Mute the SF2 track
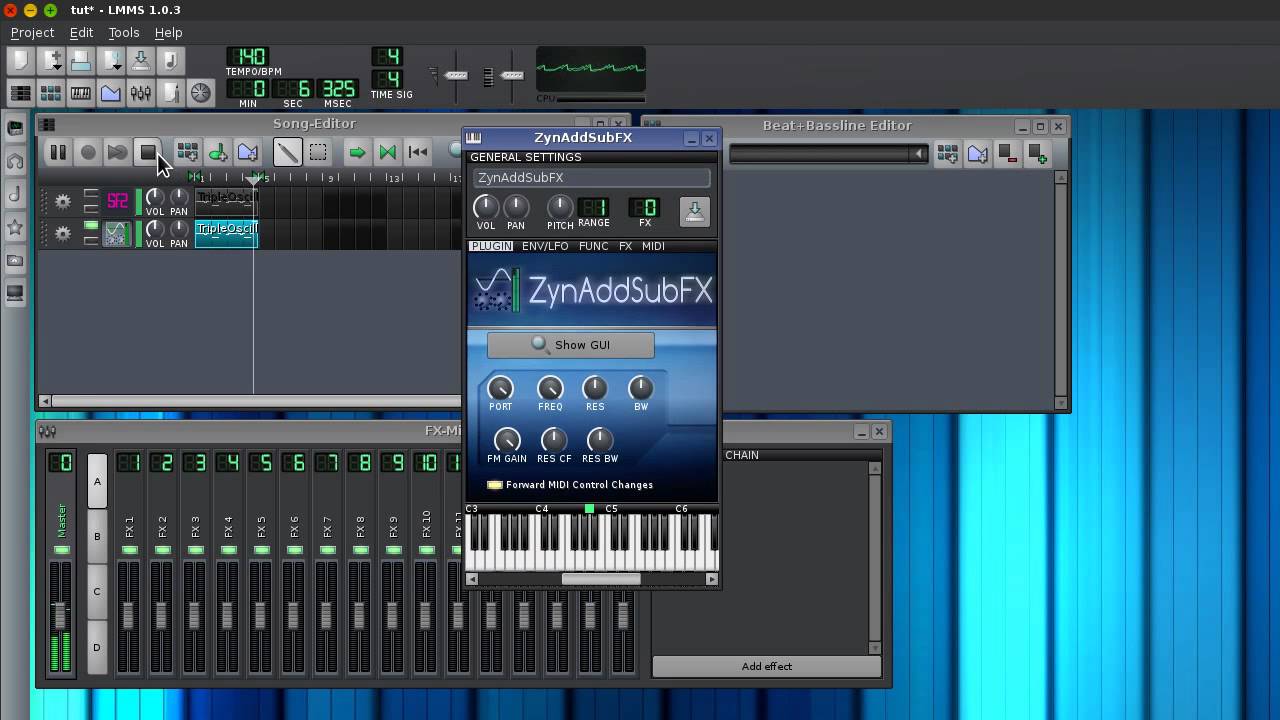 (91, 195)
